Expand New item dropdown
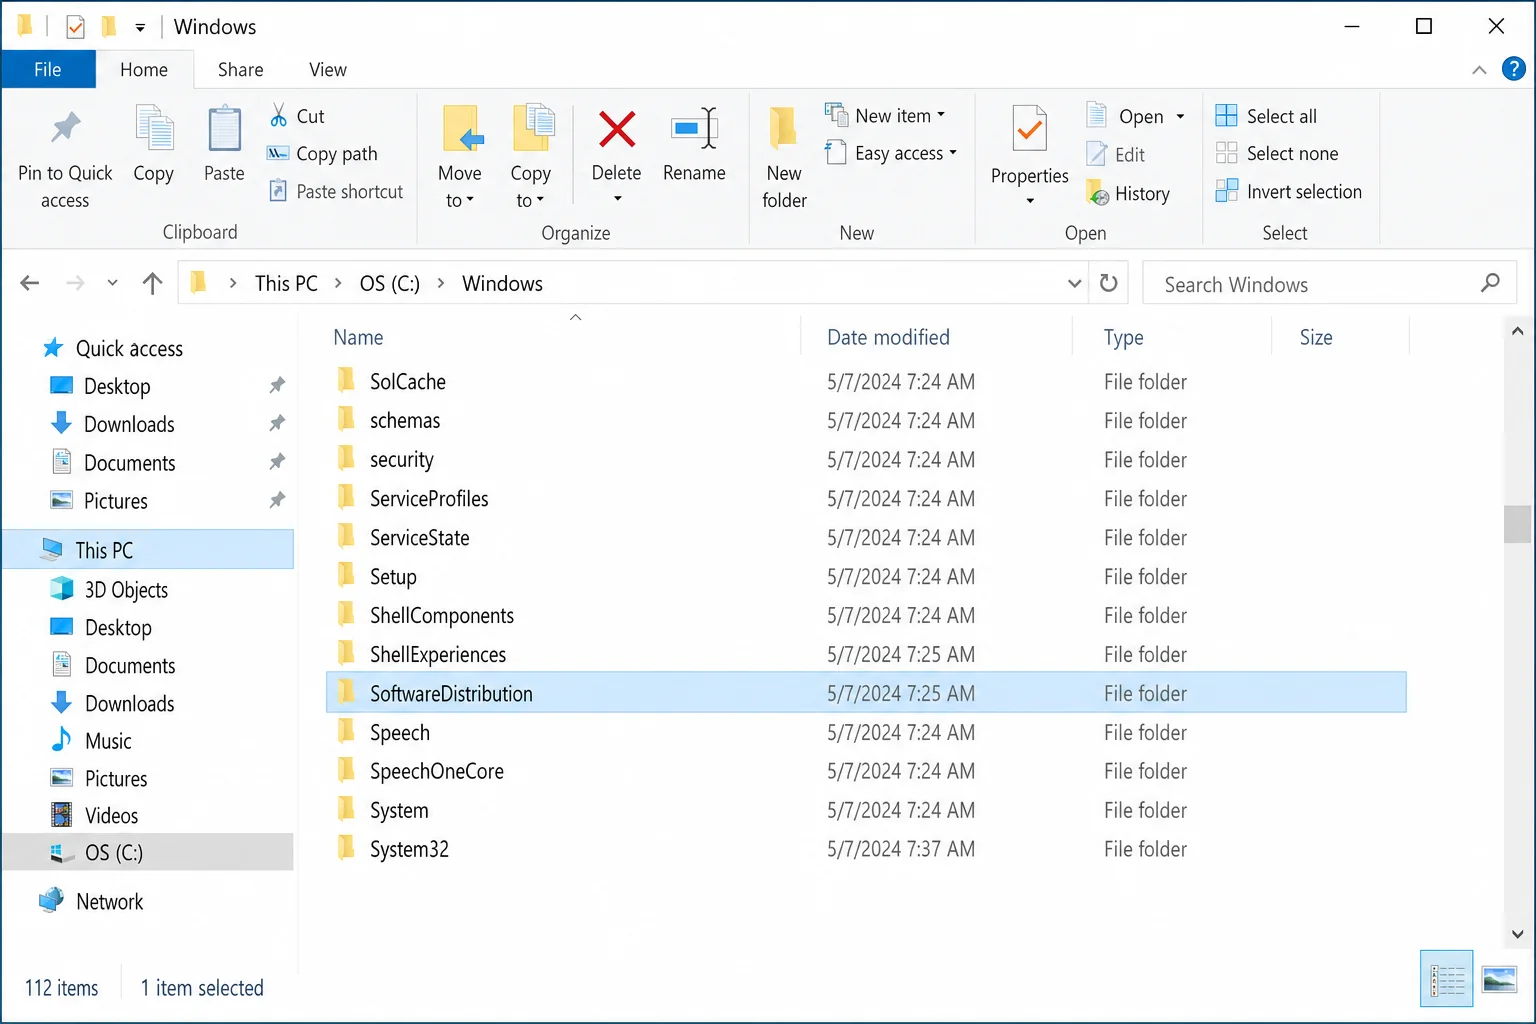This screenshot has height=1024, width=1536. click(x=941, y=115)
